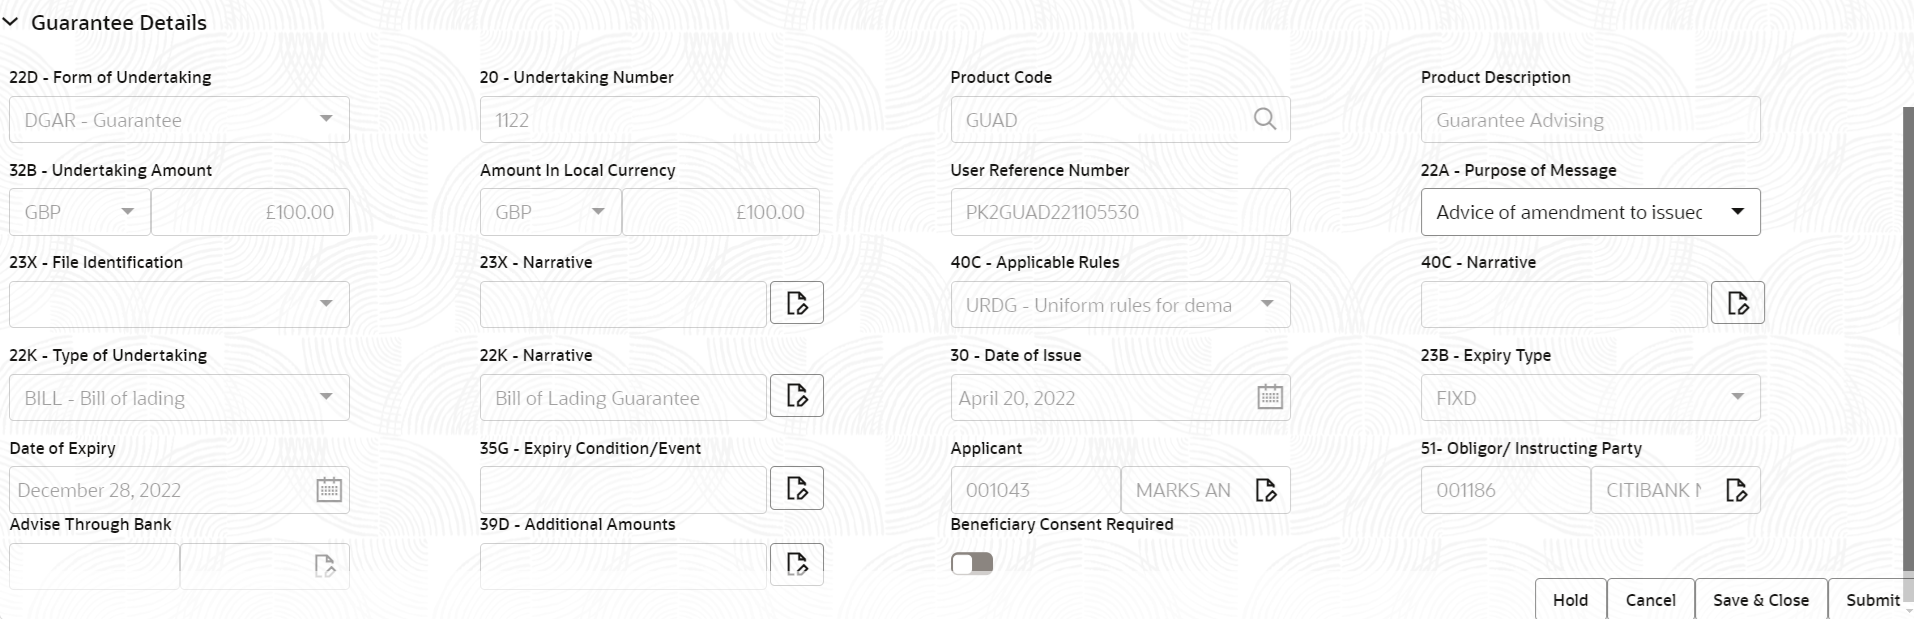The image size is (1914, 619).
Task: Open 22A Purpose of Message dropdown
Action: point(1590,212)
